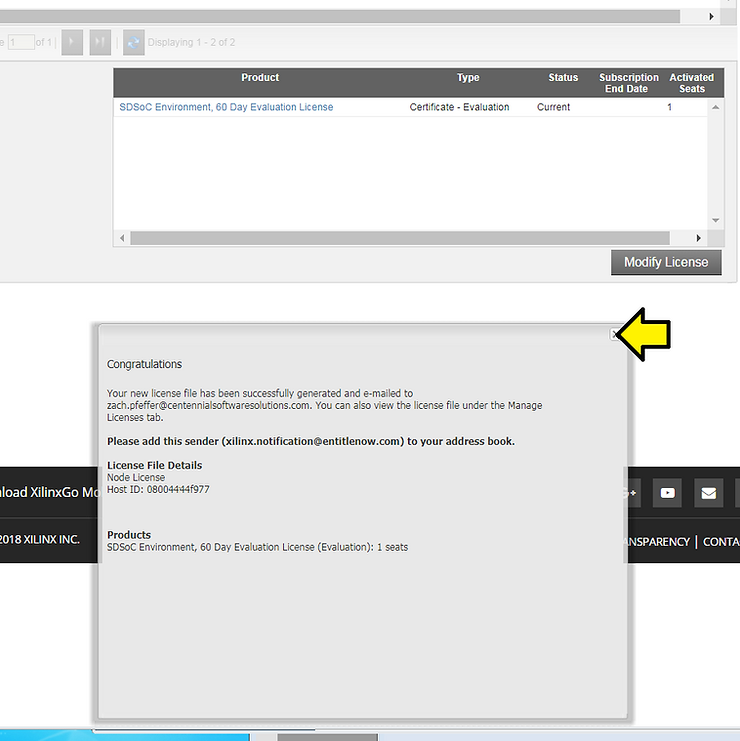This screenshot has height=741, width=740.
Task: Click the license table's scroll left arrow
Action: click(122, 238)
